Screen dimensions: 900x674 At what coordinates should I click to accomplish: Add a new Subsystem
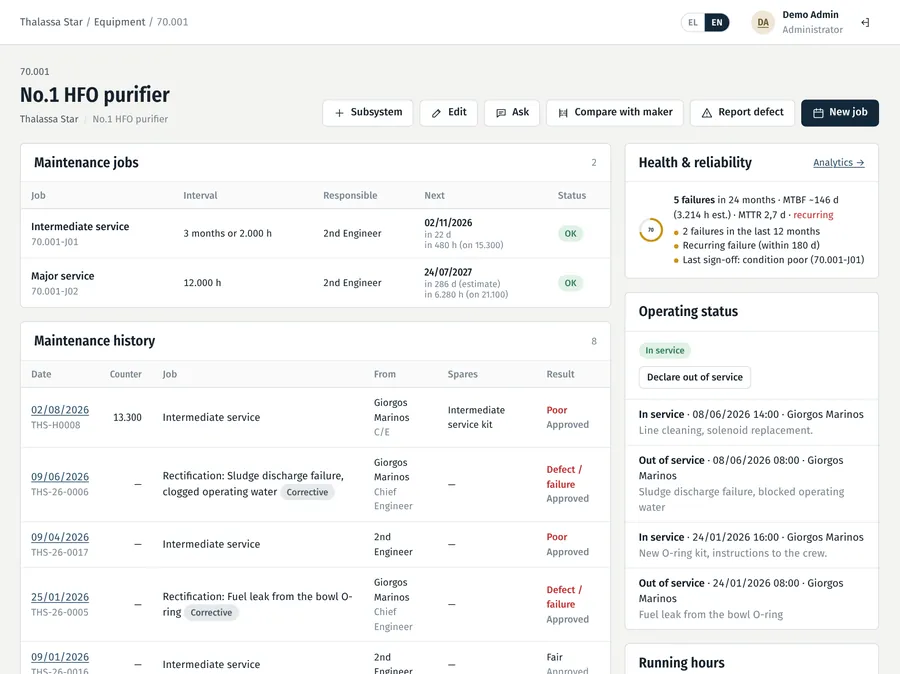[x=368, y=113]
